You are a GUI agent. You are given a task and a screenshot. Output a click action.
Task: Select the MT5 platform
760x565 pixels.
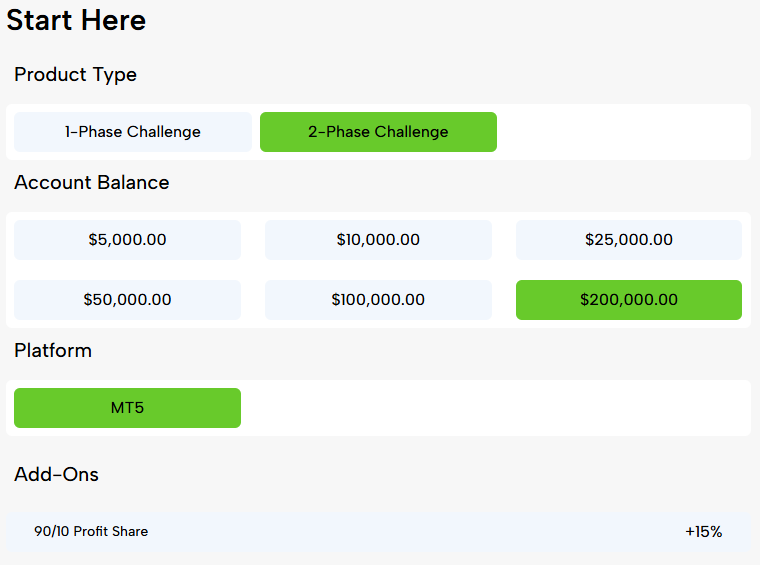[x=127, y=408]
